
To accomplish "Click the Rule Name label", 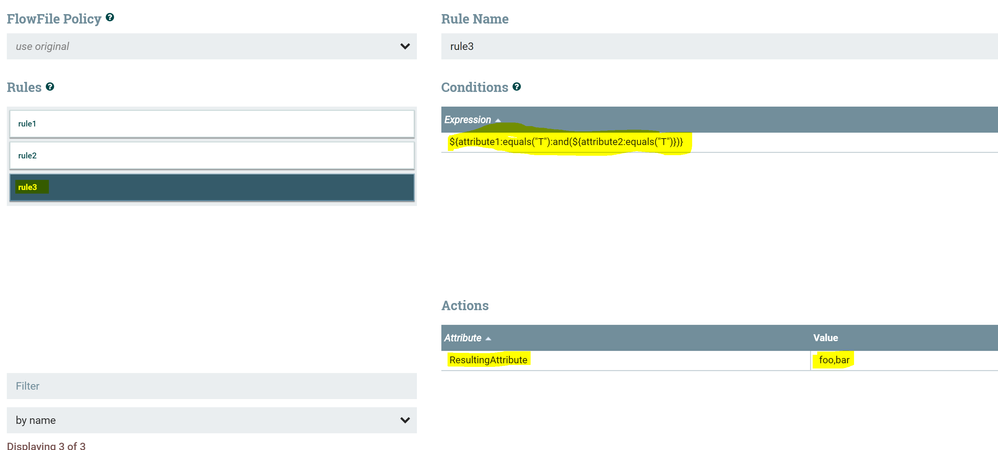I will pyautogui.click(x=475, y=18).
